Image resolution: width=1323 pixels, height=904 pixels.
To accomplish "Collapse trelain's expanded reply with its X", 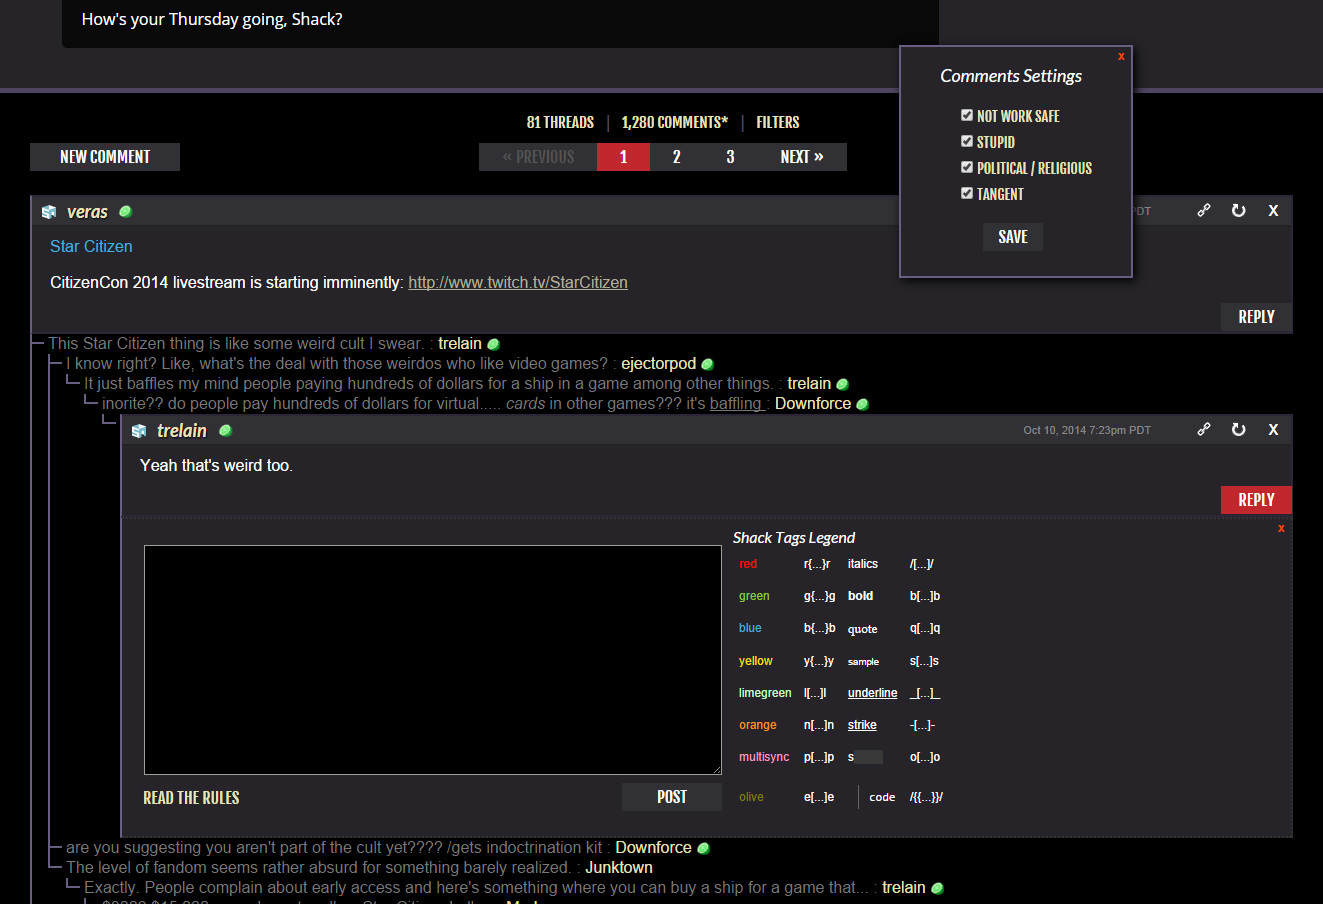I will coord(1273,429).
